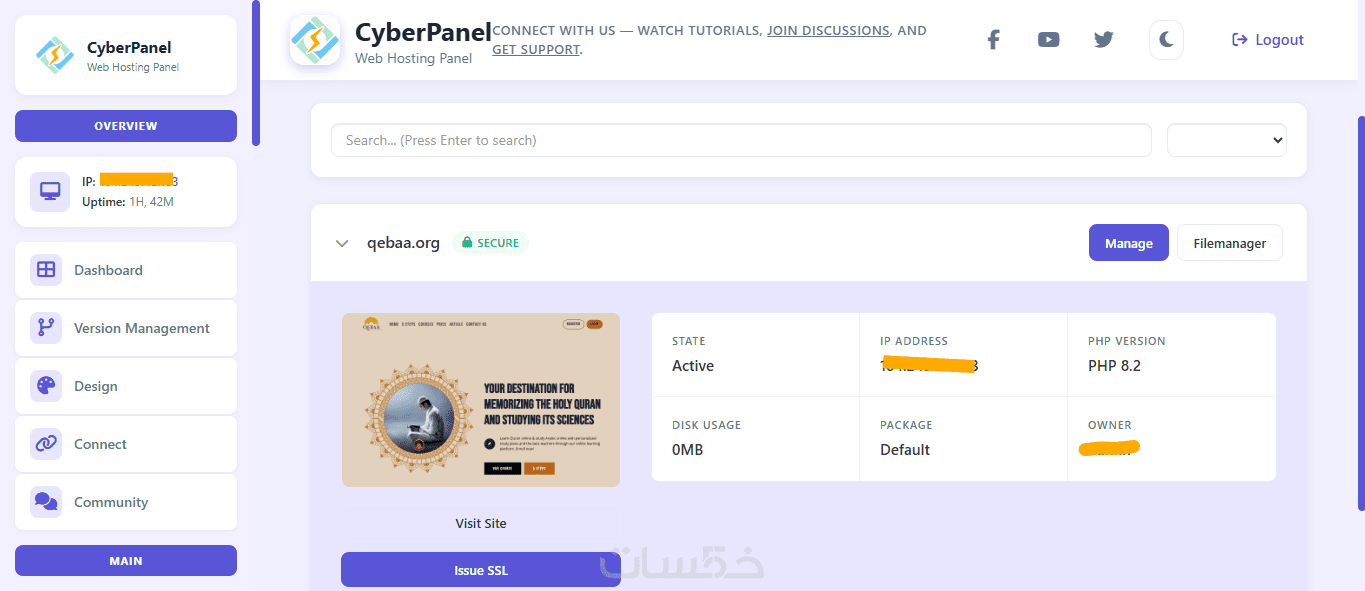
Task: Open Filemanager for qebaa.org
Action: pyautogui.click(x=1229, y=243)
